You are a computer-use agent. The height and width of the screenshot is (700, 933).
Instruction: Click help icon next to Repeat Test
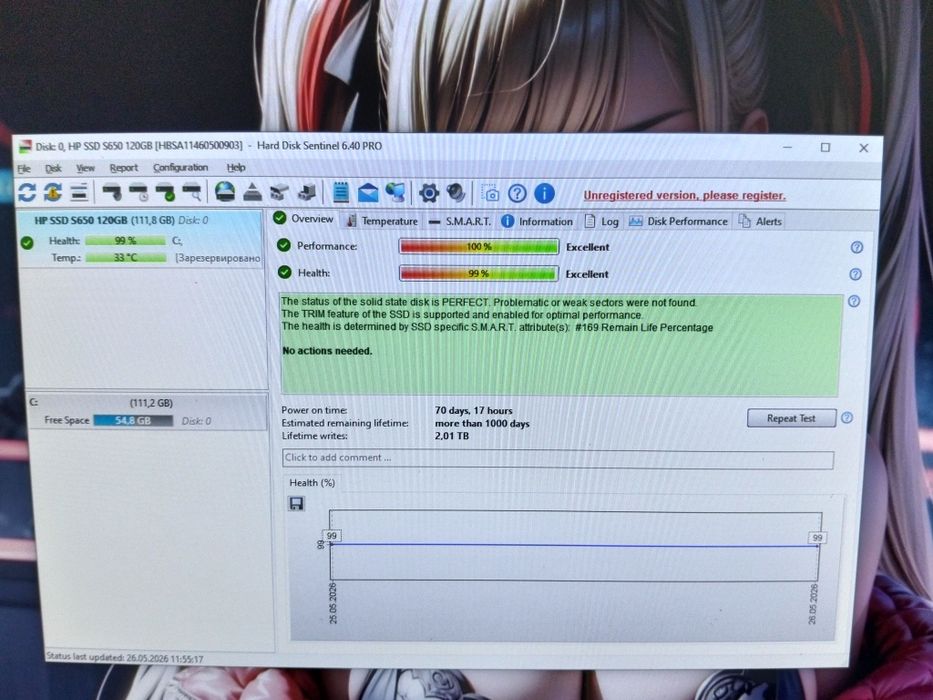pyautogui.click(x=847, y=418)
